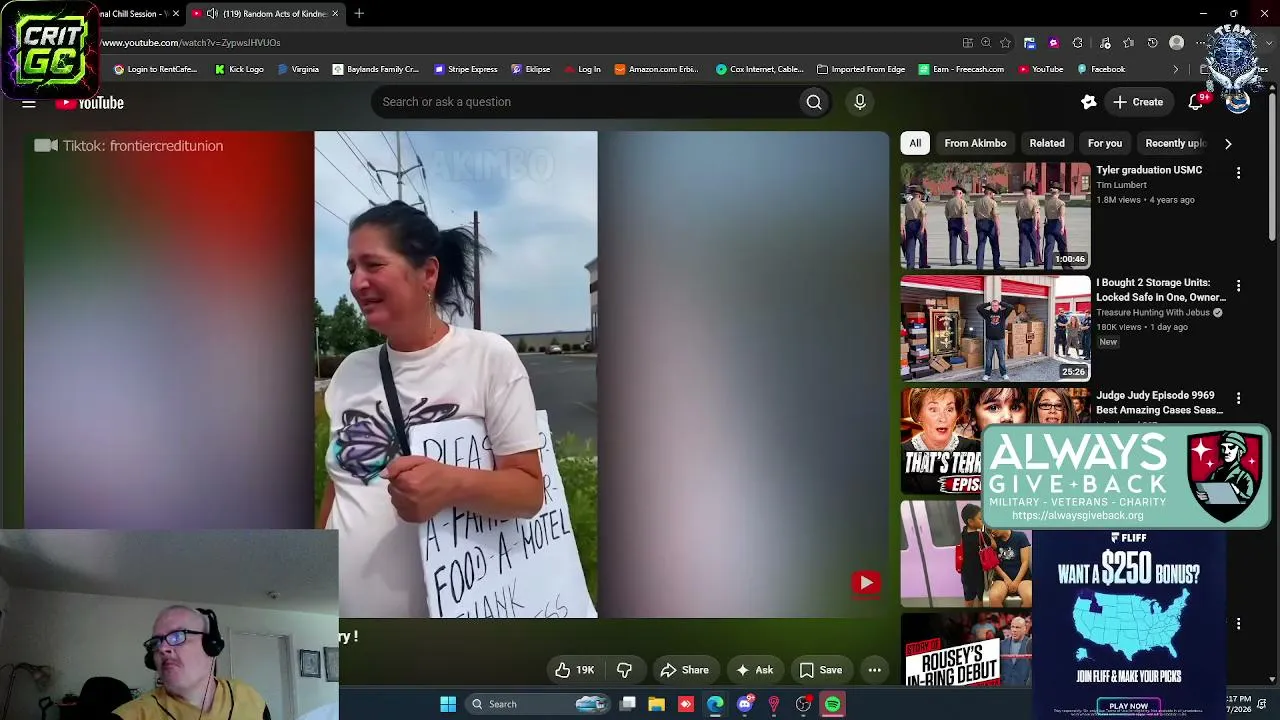The height and width of the screenshot is (720, 1280).
Task: Open the Login to RentCafe bookmark
Action: coord(155,69)
